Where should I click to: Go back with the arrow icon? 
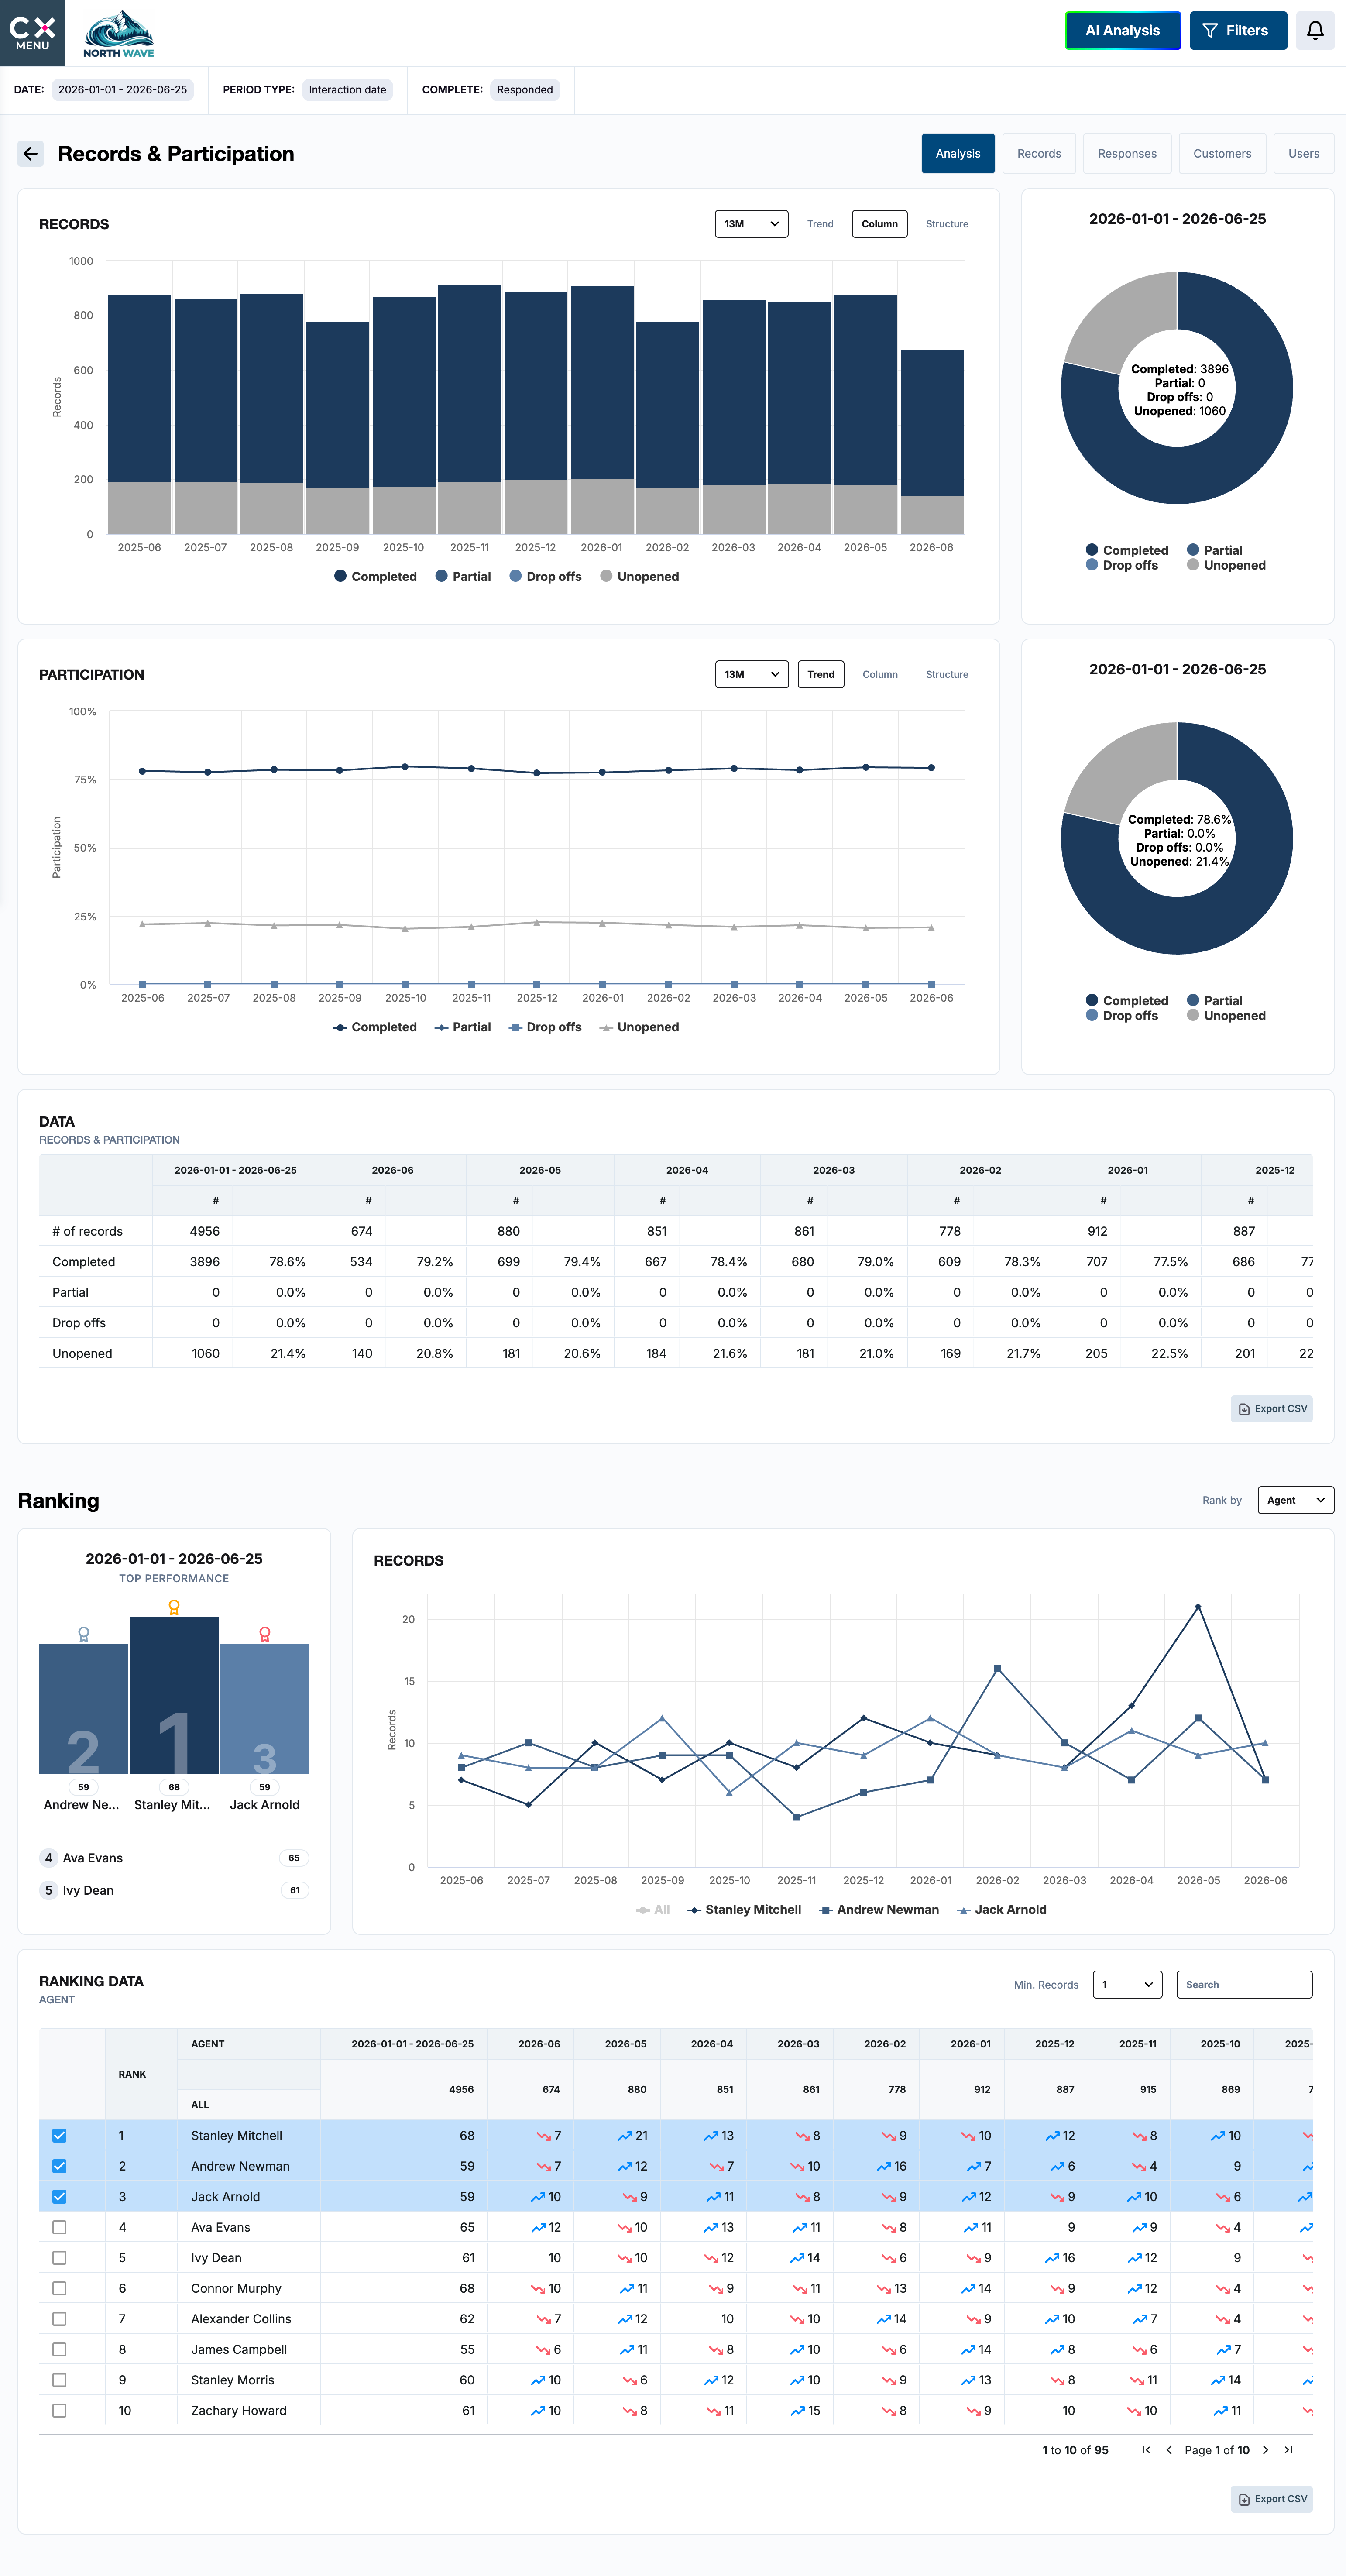point(30,154)
